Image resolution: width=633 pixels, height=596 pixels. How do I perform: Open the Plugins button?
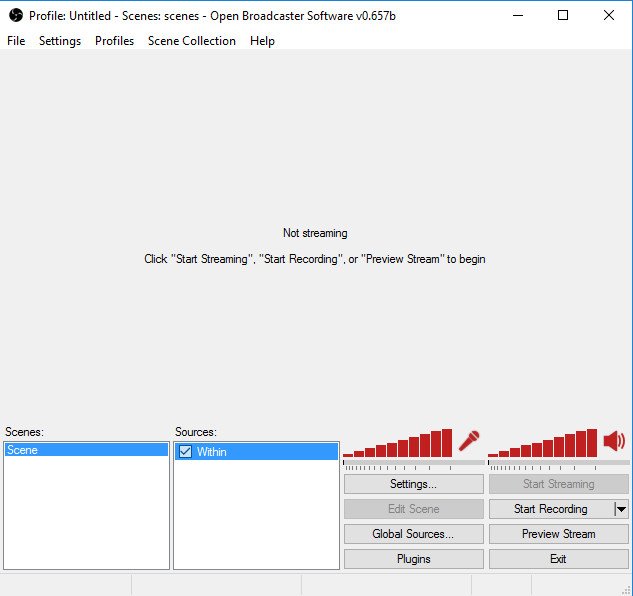(414, 559)
